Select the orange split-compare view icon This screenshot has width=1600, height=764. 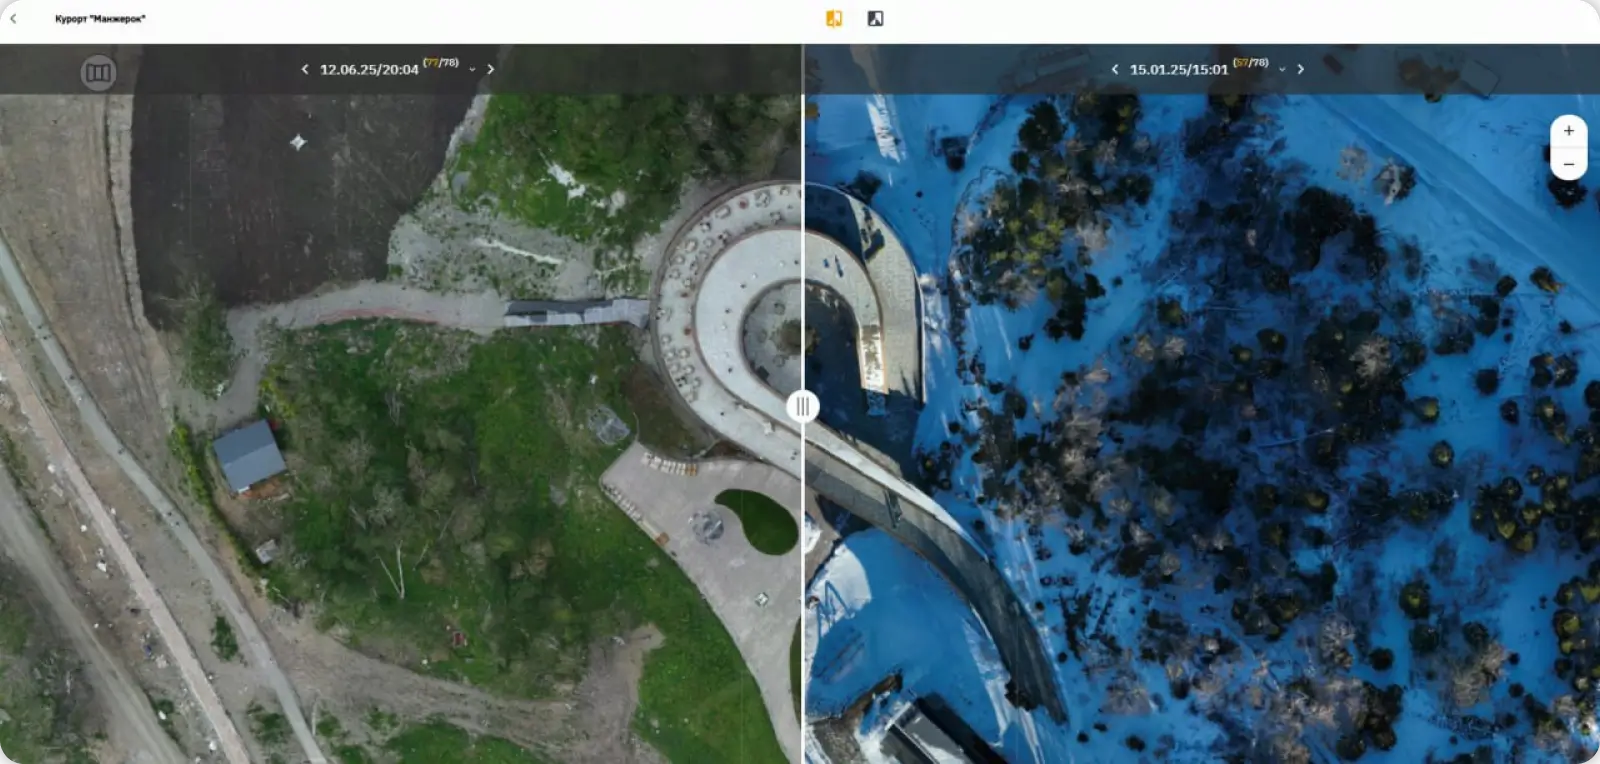click(x=834, y=19)
